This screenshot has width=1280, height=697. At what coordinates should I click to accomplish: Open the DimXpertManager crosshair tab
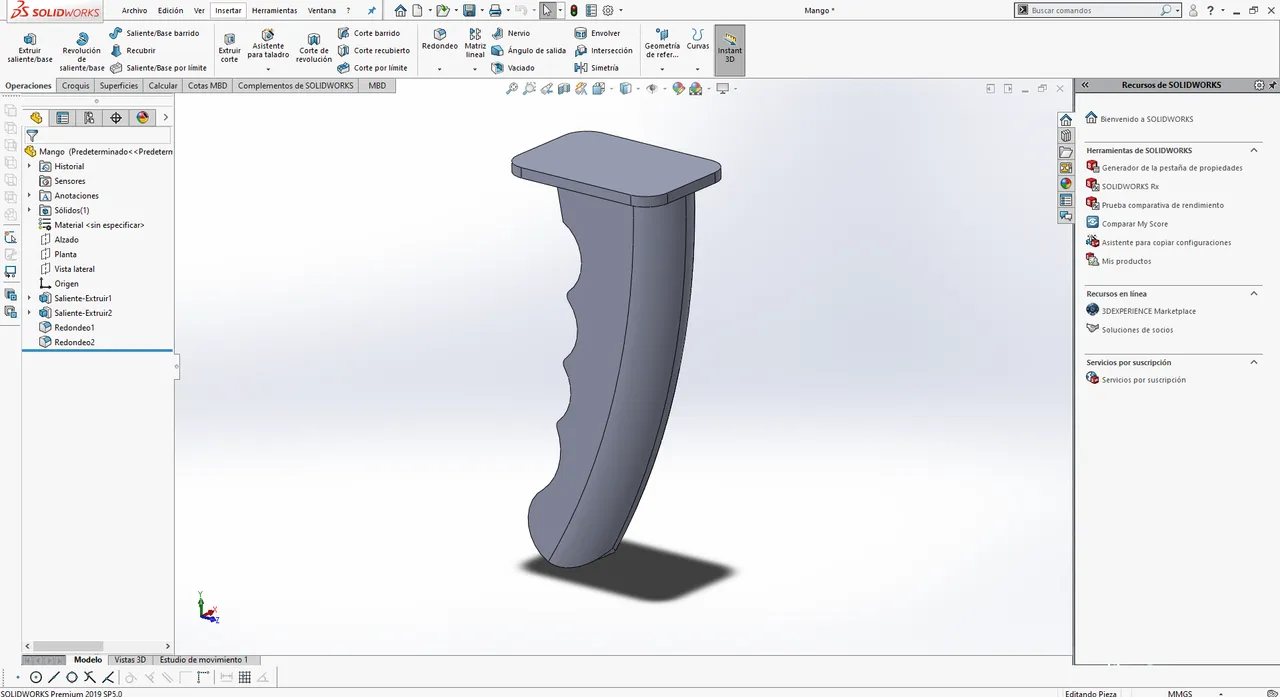[116, 117]
